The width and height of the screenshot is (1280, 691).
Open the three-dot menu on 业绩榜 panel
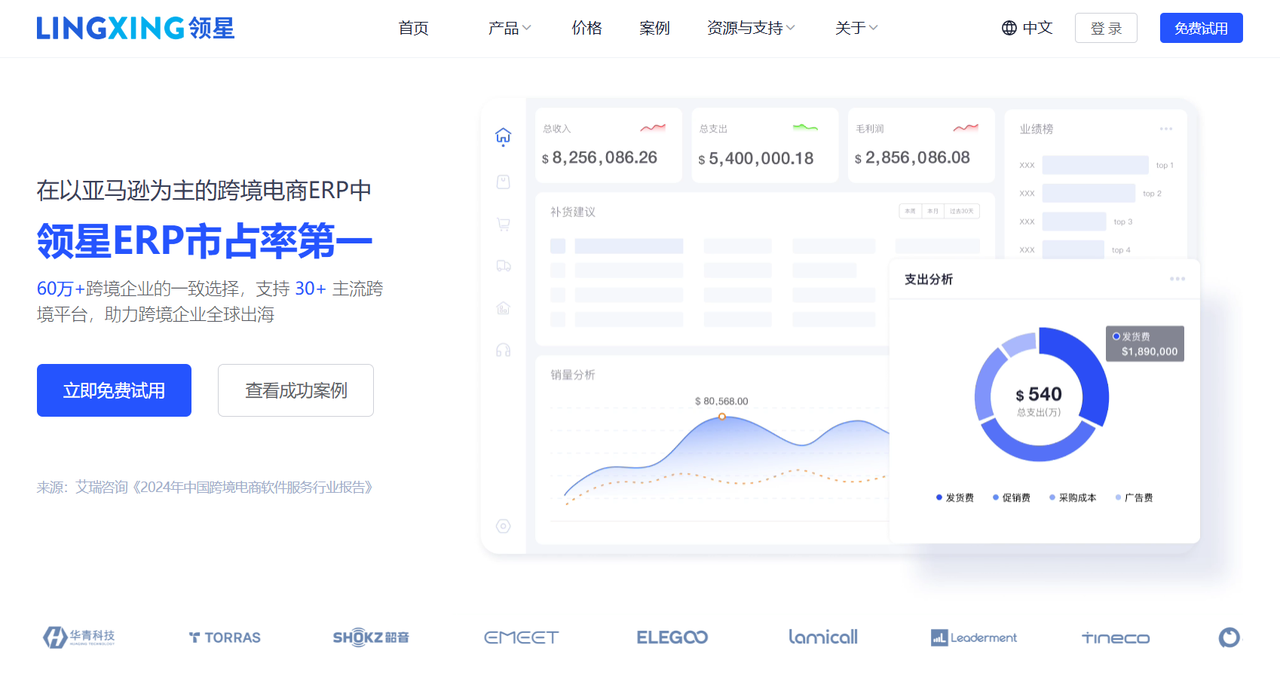1166,129
